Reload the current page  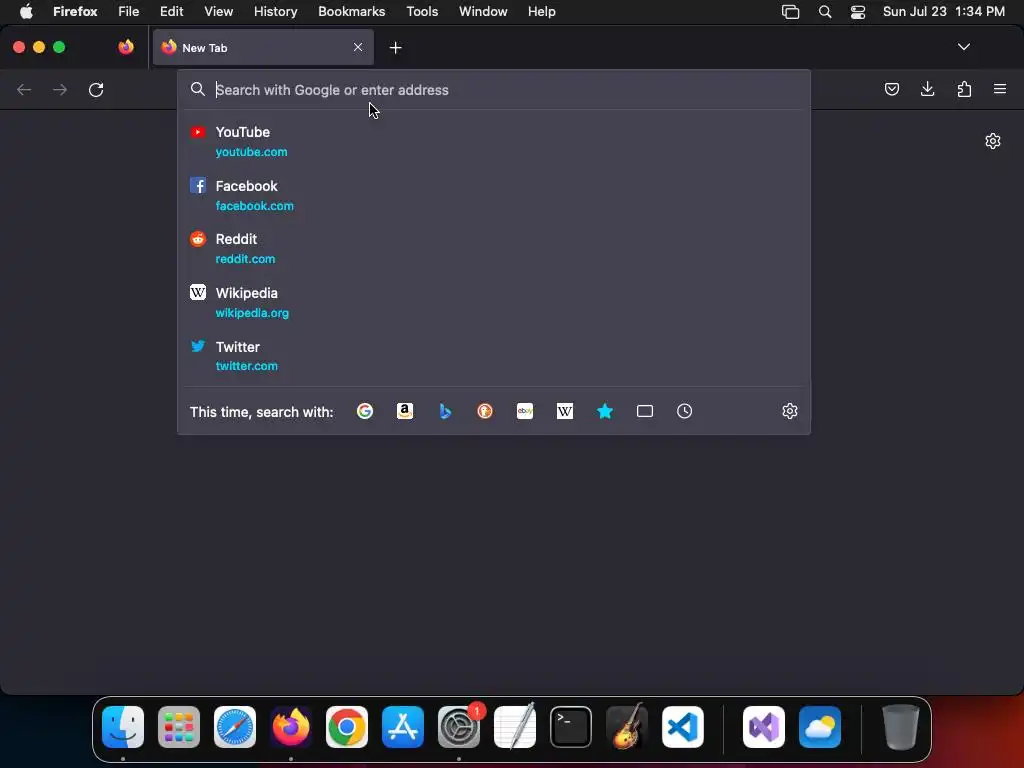coord(96,89)
